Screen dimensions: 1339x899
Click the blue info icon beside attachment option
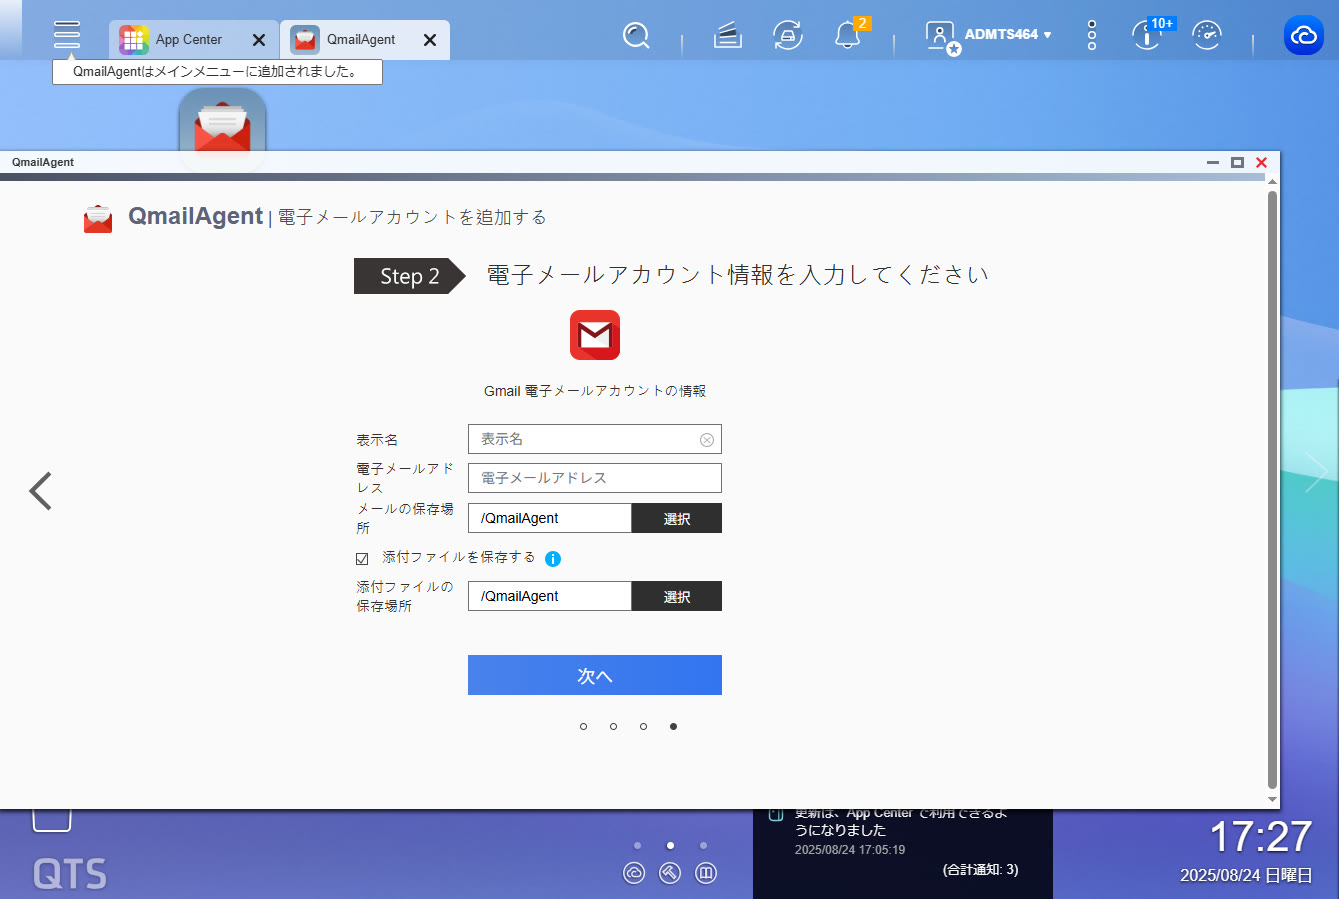coord(553,559)
